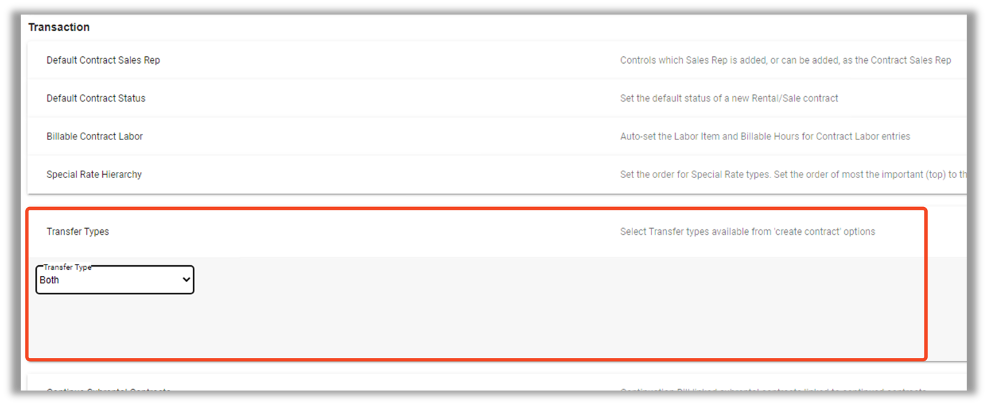Viewport: 985px width, 404px height.
Task: Expand the Default Contract Sales Rep setting
Action: (103, 60)
